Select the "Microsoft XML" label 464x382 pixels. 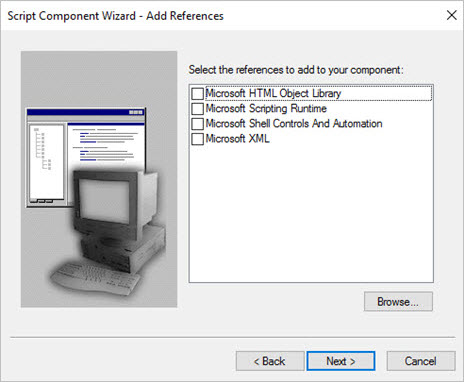(237, 138)
